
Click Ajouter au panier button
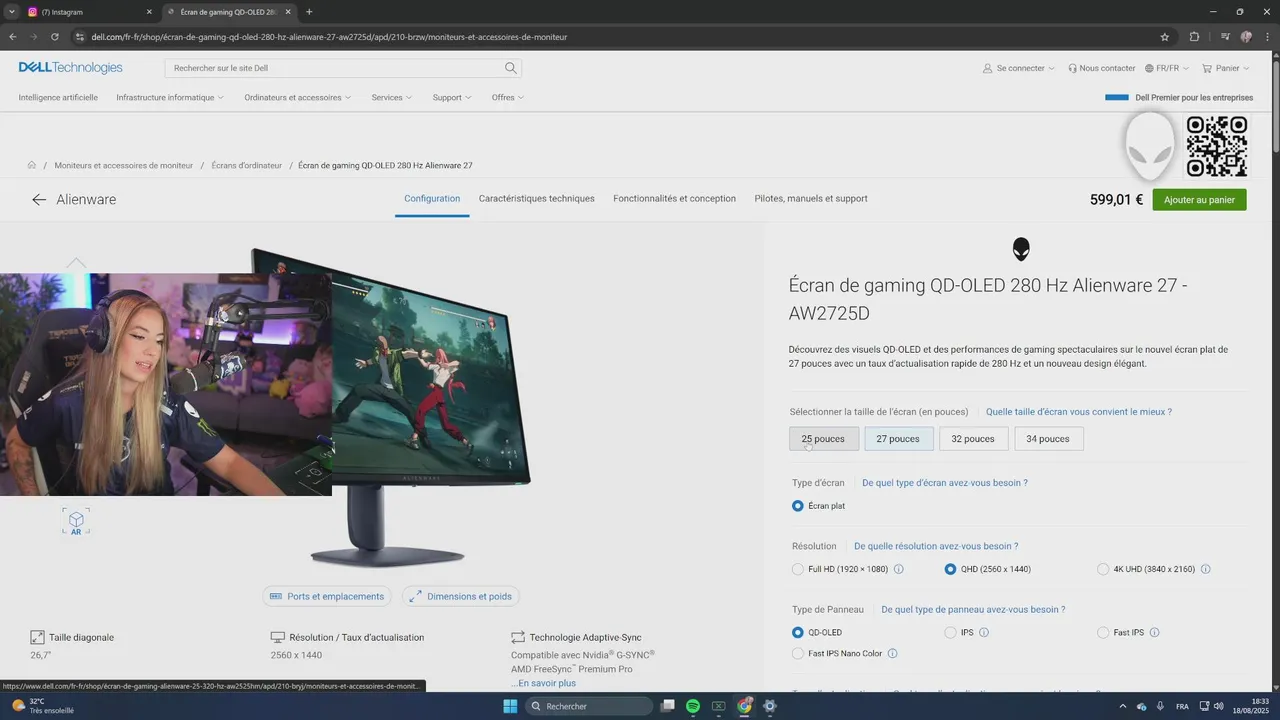point(1199,200)
